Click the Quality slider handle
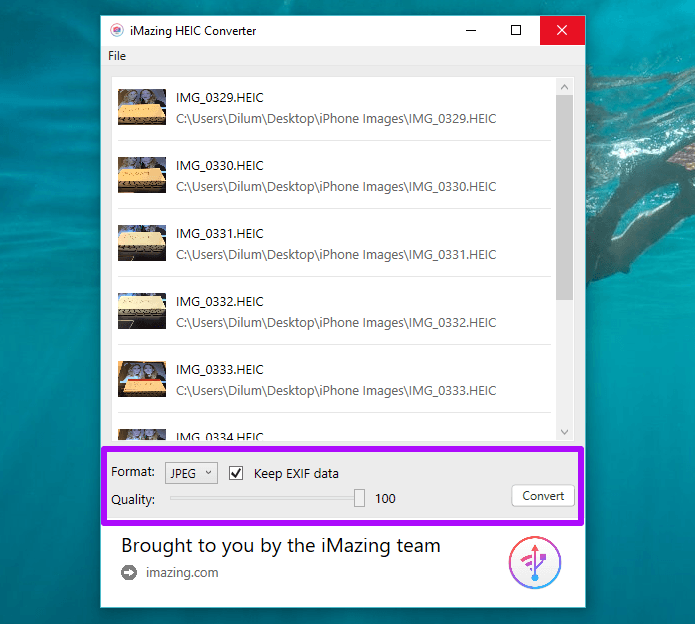Viewport: 695px width, 624px height. pos(359,498)
